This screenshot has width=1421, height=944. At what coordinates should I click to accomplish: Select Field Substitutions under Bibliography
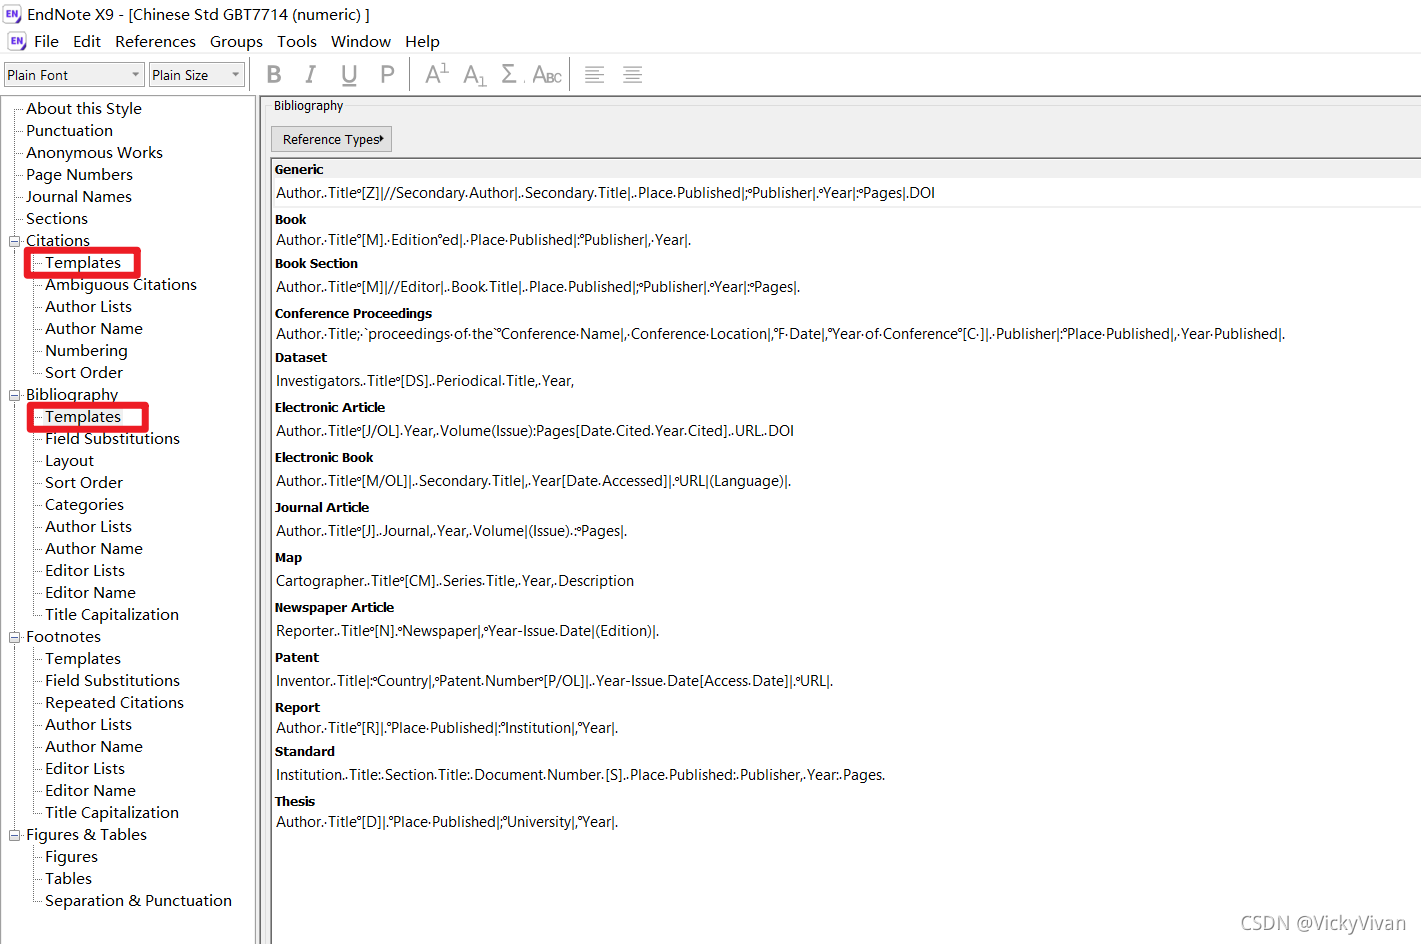112,438
